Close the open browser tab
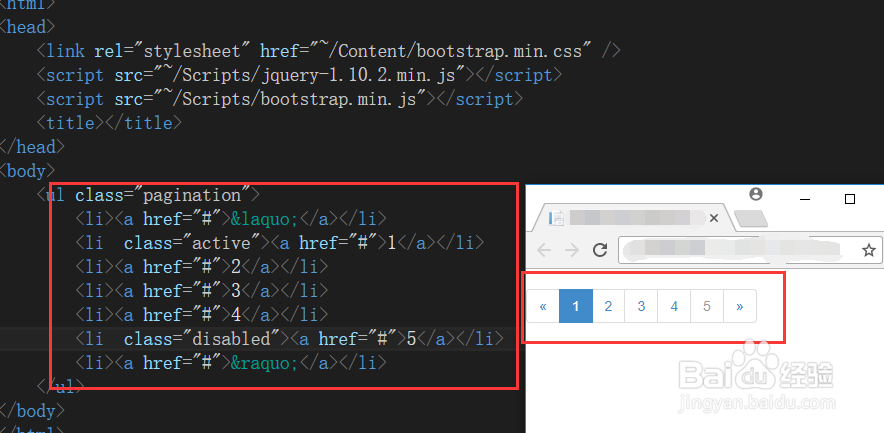884x433 pixels. [713, 218]
